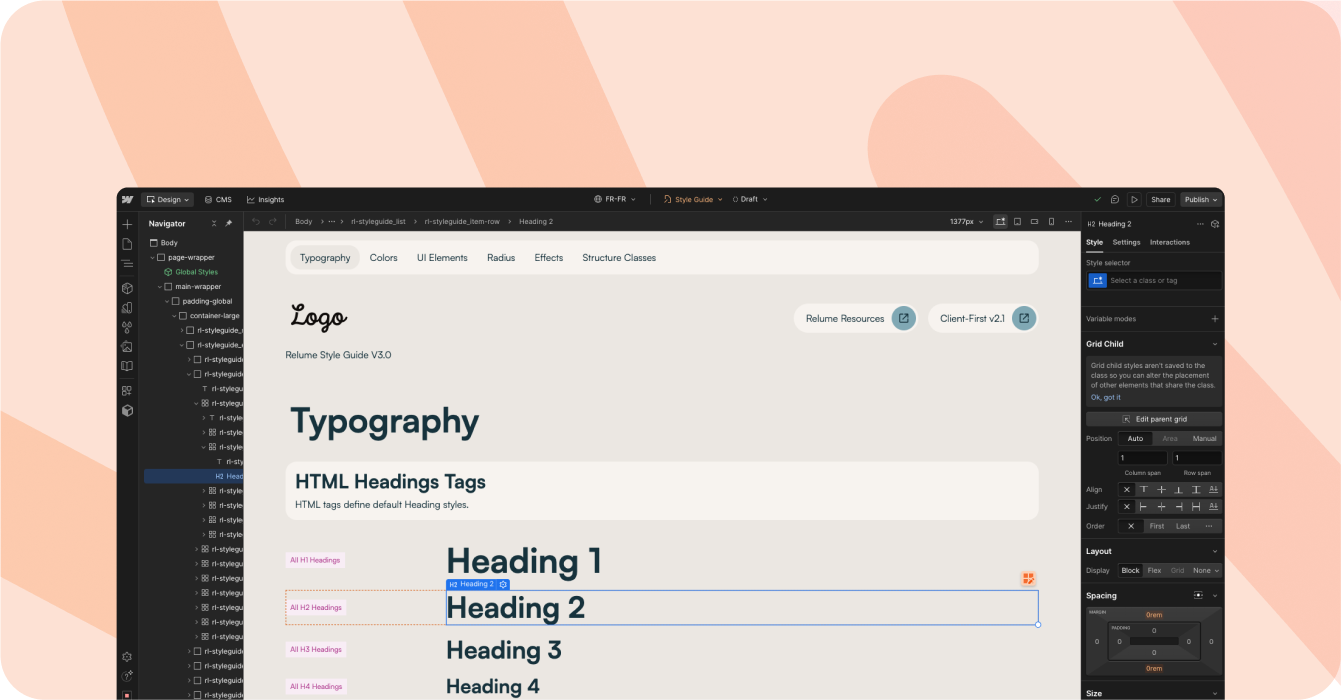
Task: Open the CMS tab
Action: click(x=217, y=199)
